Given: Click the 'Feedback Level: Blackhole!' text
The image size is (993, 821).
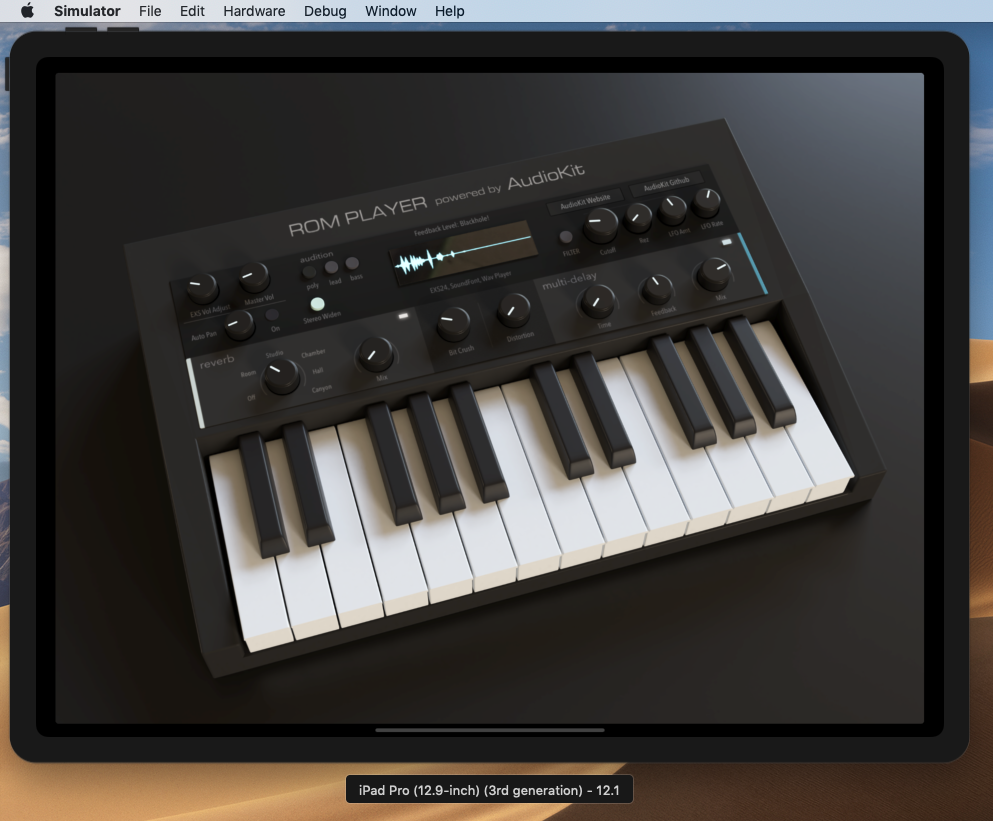Looking at the screenshot, I should coord(452,226).
